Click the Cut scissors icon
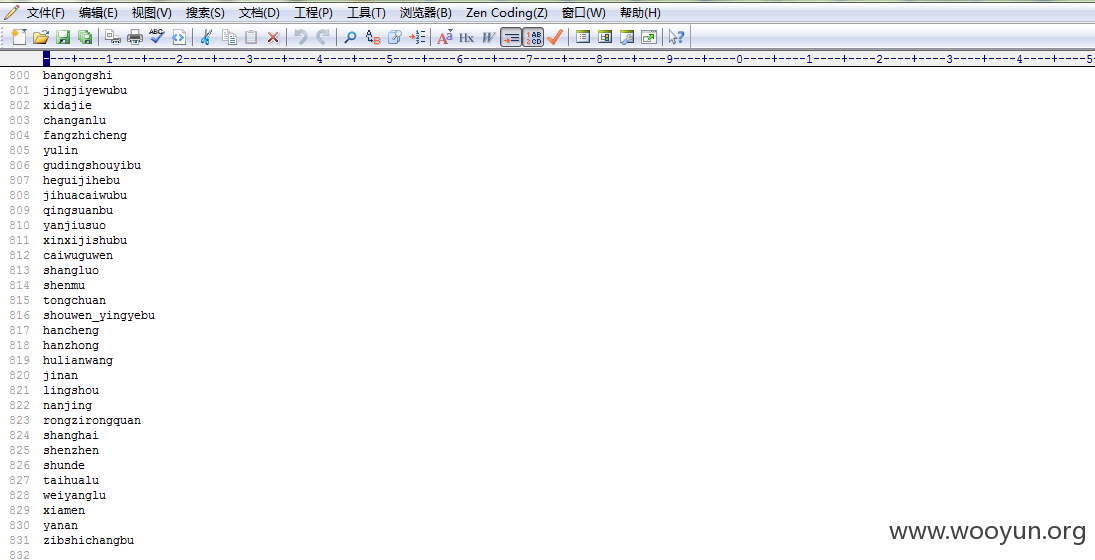This screenshot has width=1095, height=560. pyautogui.click(x=206, y=37)
